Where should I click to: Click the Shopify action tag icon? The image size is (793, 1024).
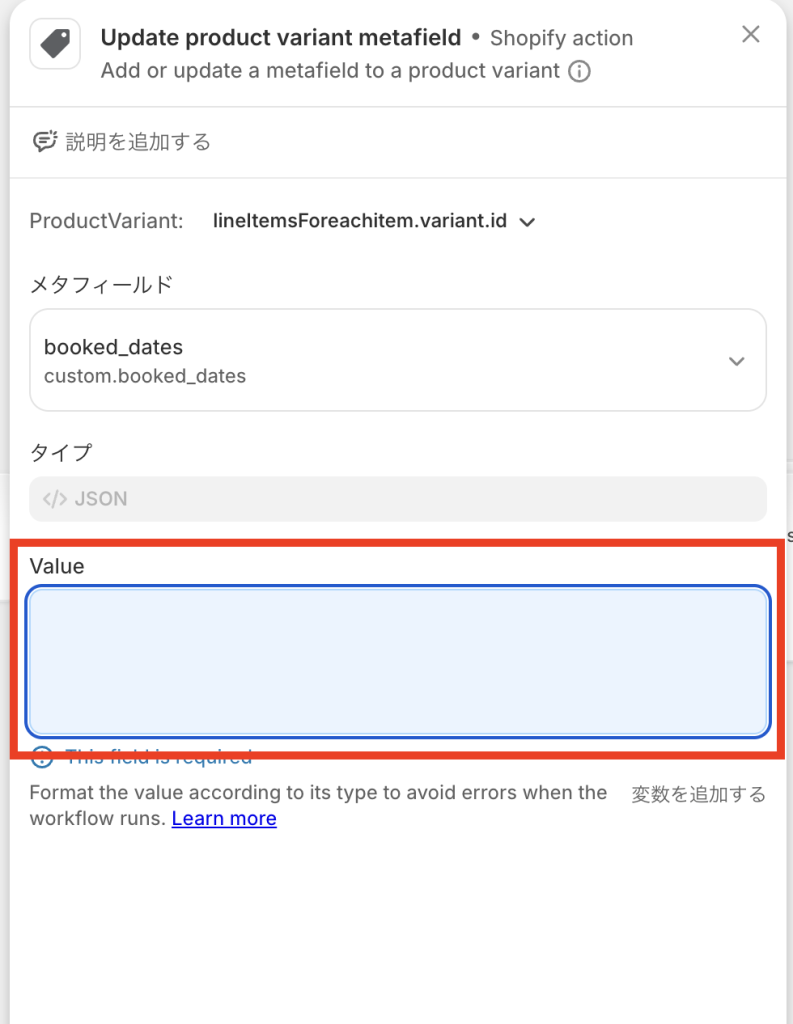55,44
